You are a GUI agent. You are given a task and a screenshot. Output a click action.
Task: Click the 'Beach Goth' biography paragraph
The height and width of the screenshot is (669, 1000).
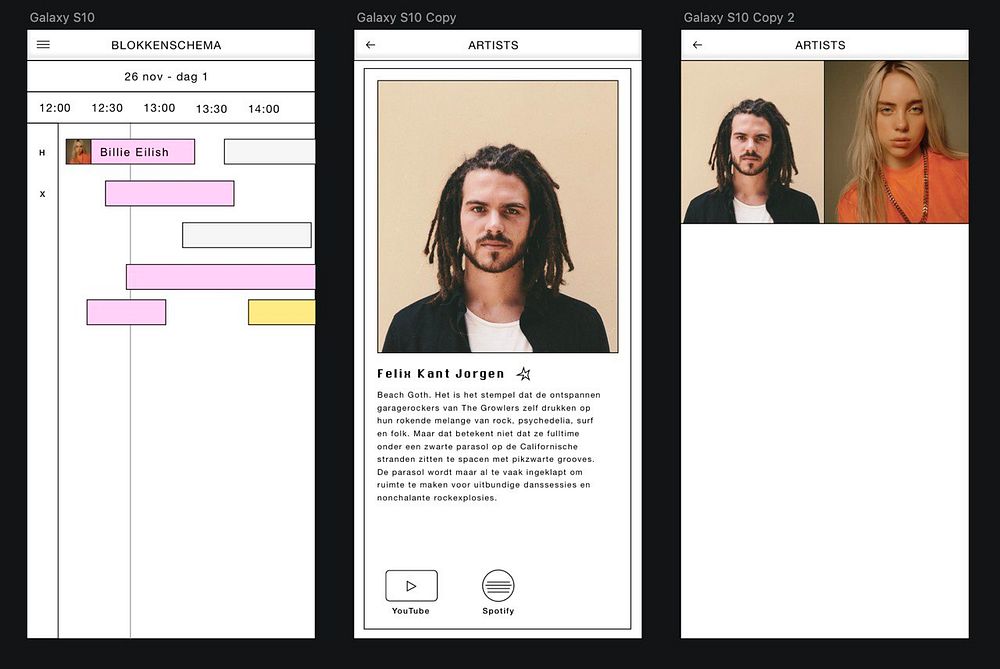click(489, 446)
